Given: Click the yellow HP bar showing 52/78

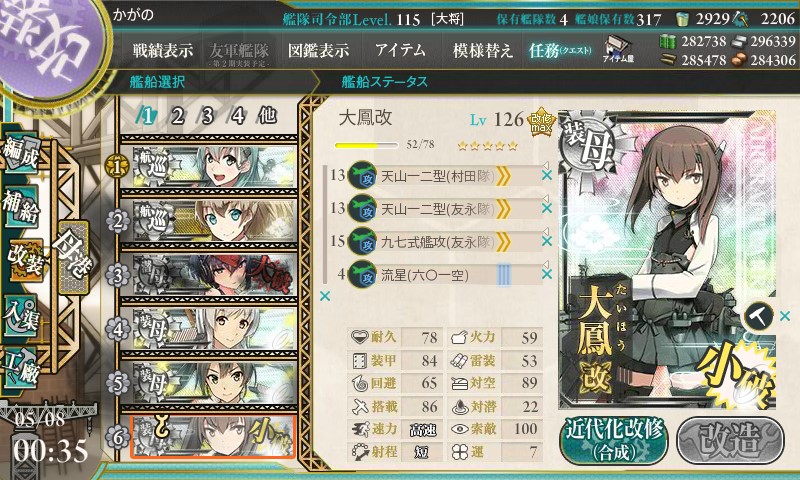Looking at the screenshot, I should (366, 145).
